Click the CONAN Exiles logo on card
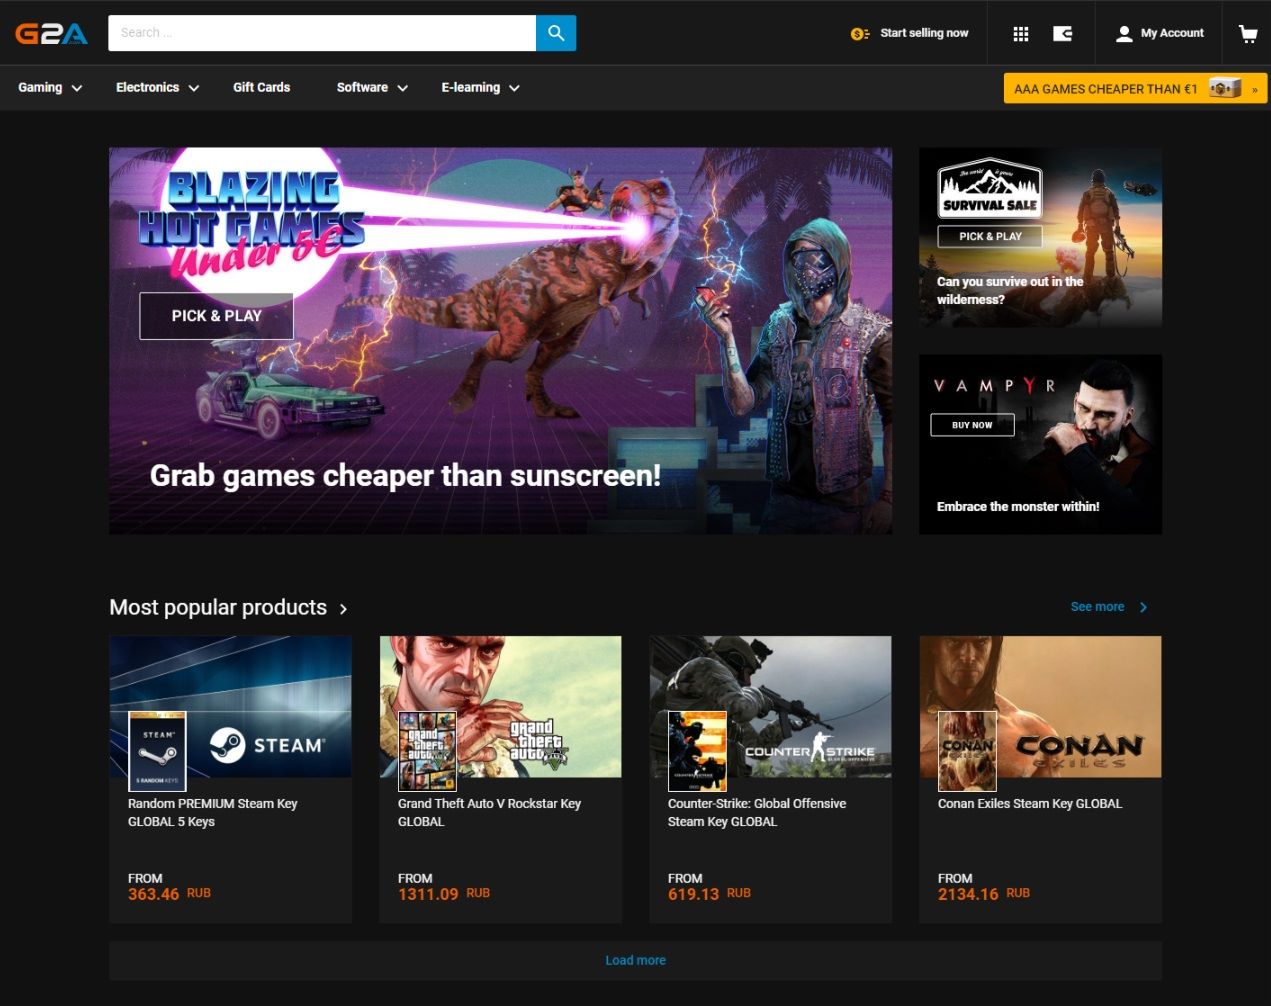This screenshot has height=1006, width=1271. pos(1079,751)
